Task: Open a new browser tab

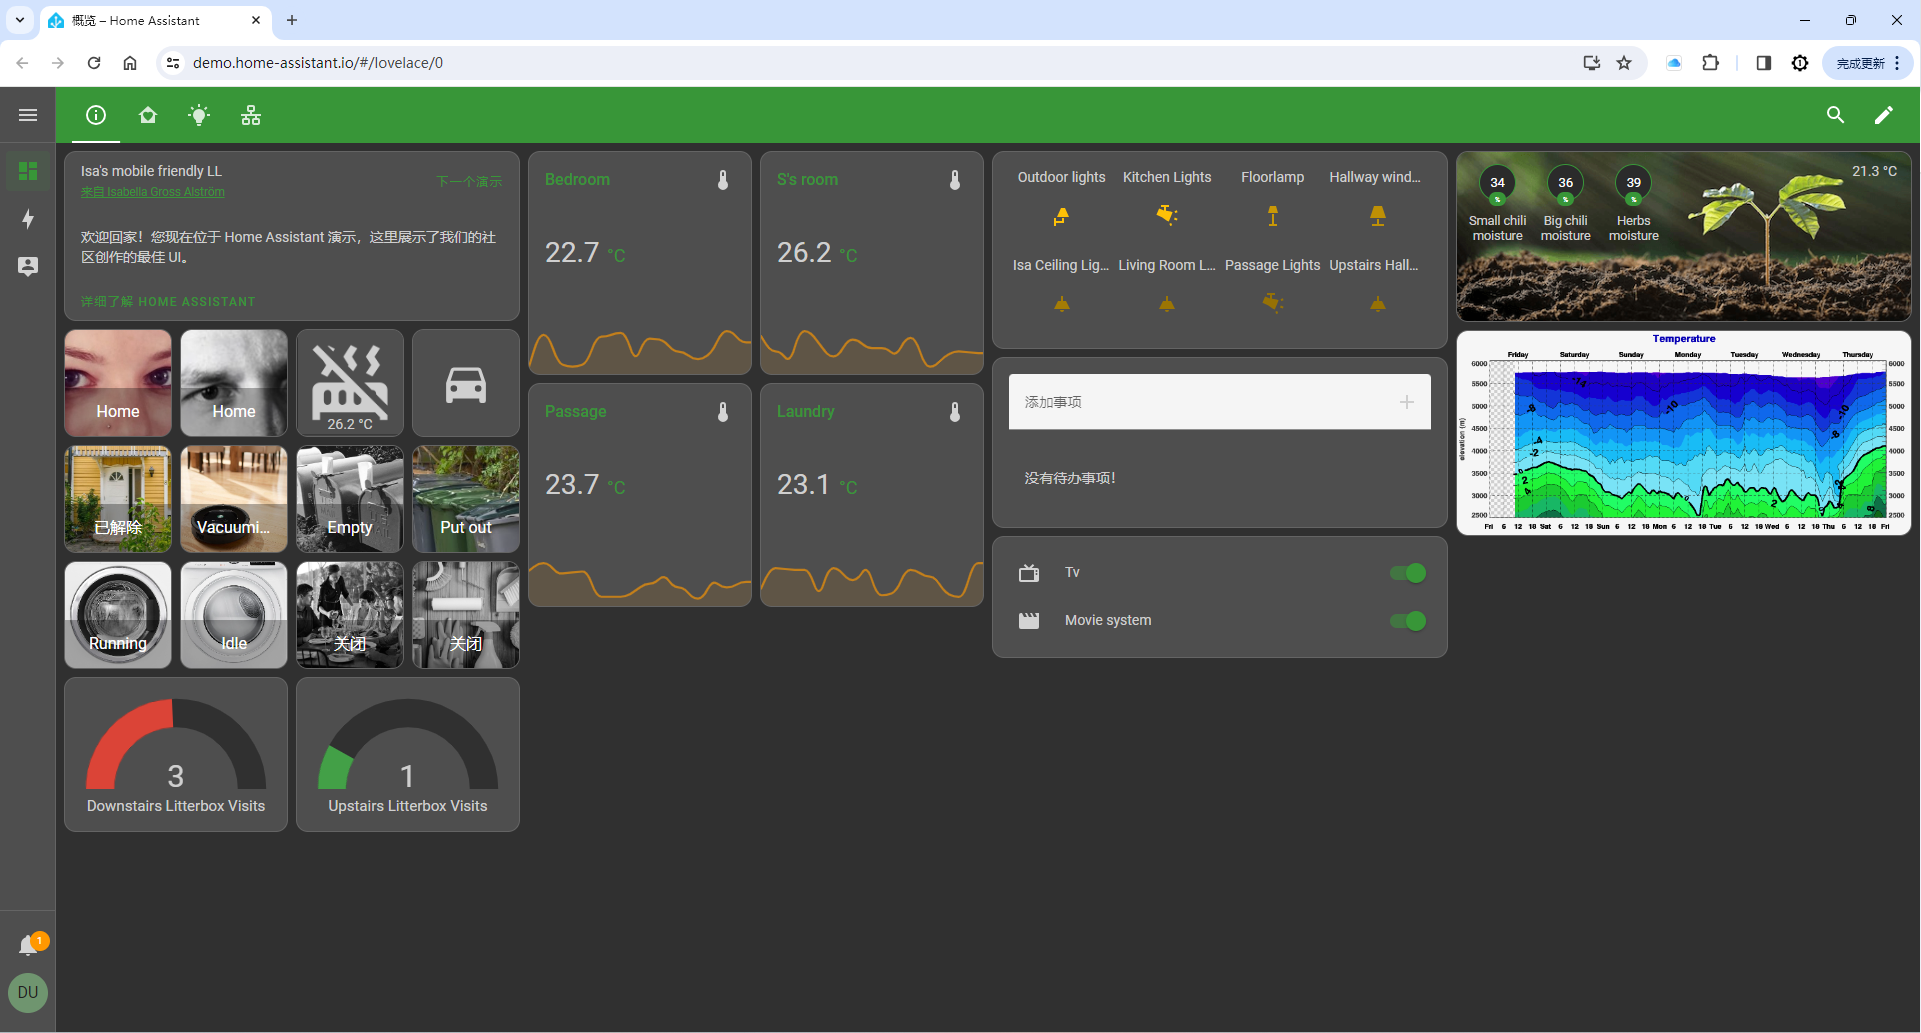Action: click(292, 20)
